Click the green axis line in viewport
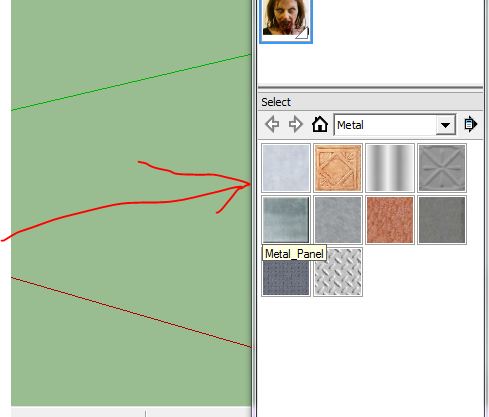 coord(131,82)
